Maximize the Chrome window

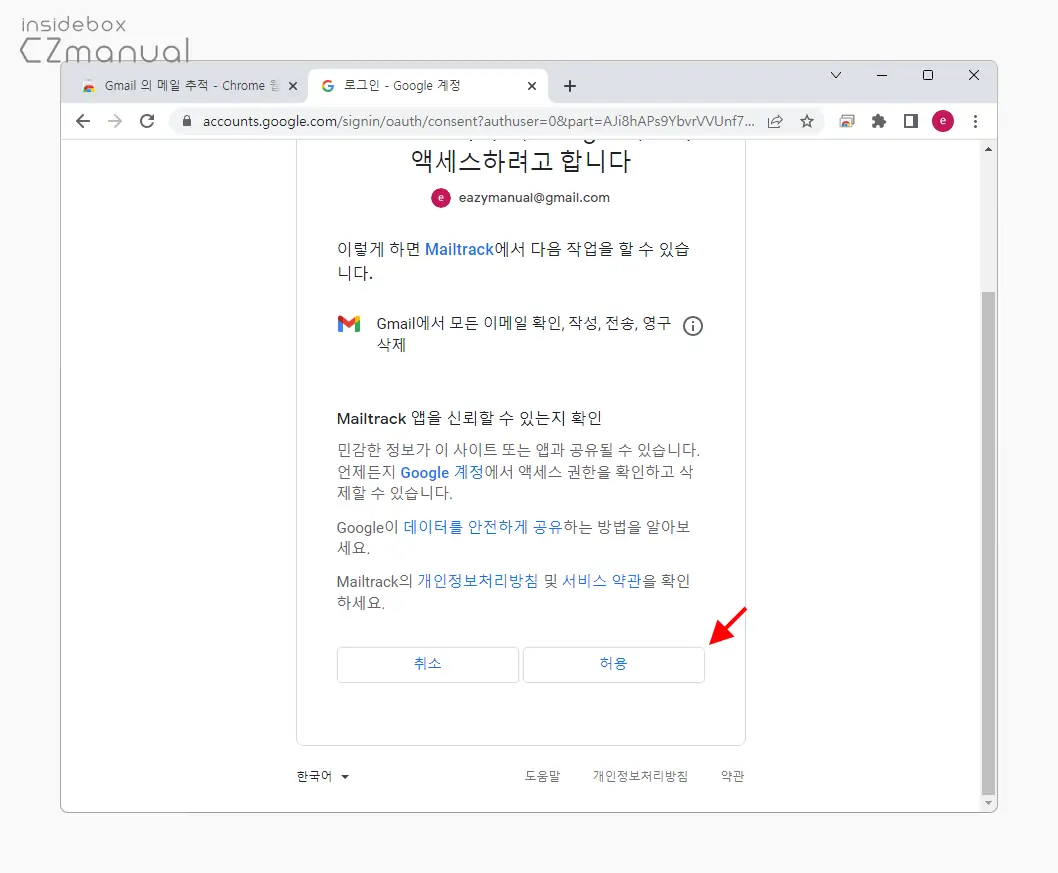928,75
